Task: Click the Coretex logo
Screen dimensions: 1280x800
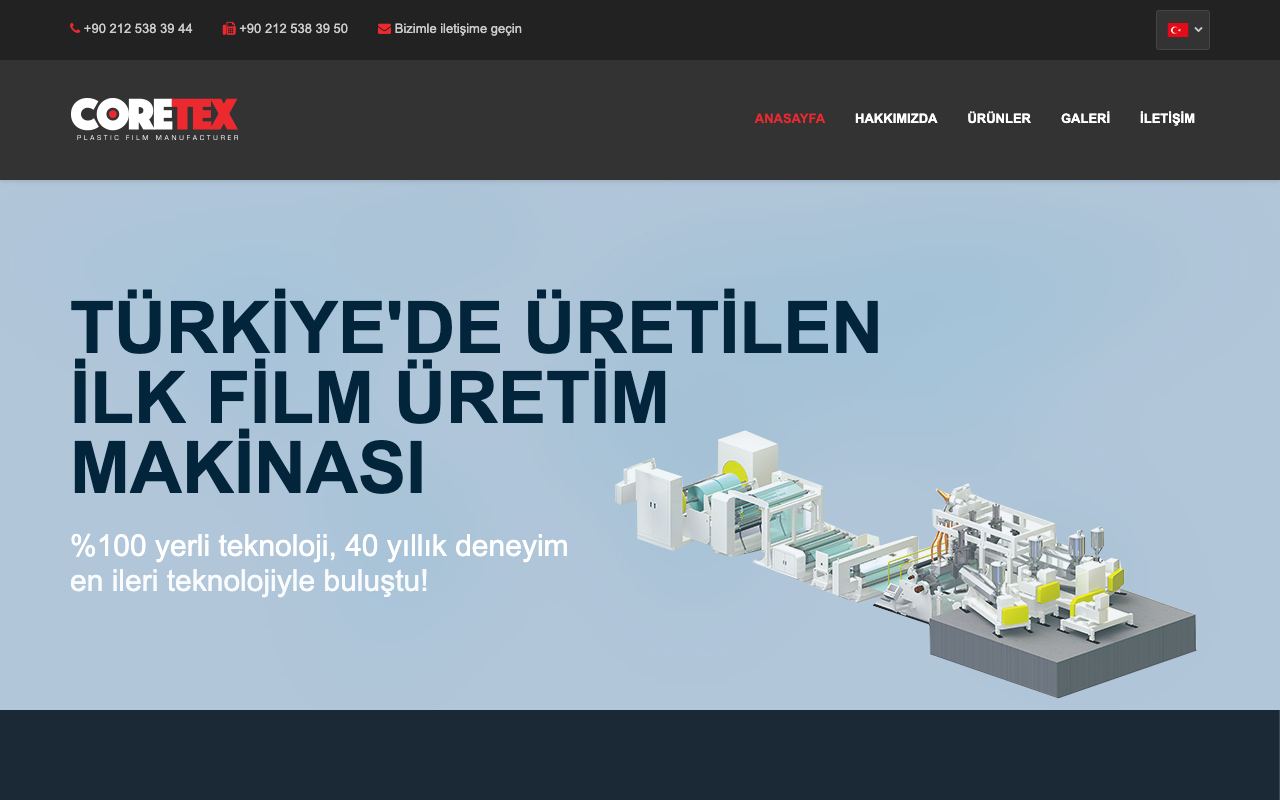Action: [x=155, y=119]
